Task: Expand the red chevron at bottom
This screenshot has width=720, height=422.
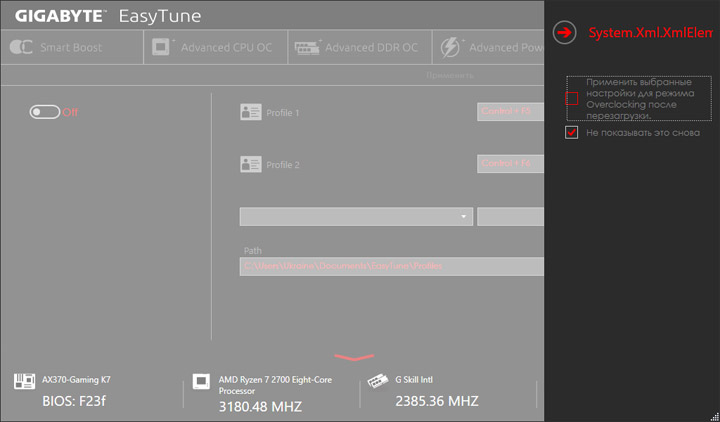Action: [x=354, y=357]
